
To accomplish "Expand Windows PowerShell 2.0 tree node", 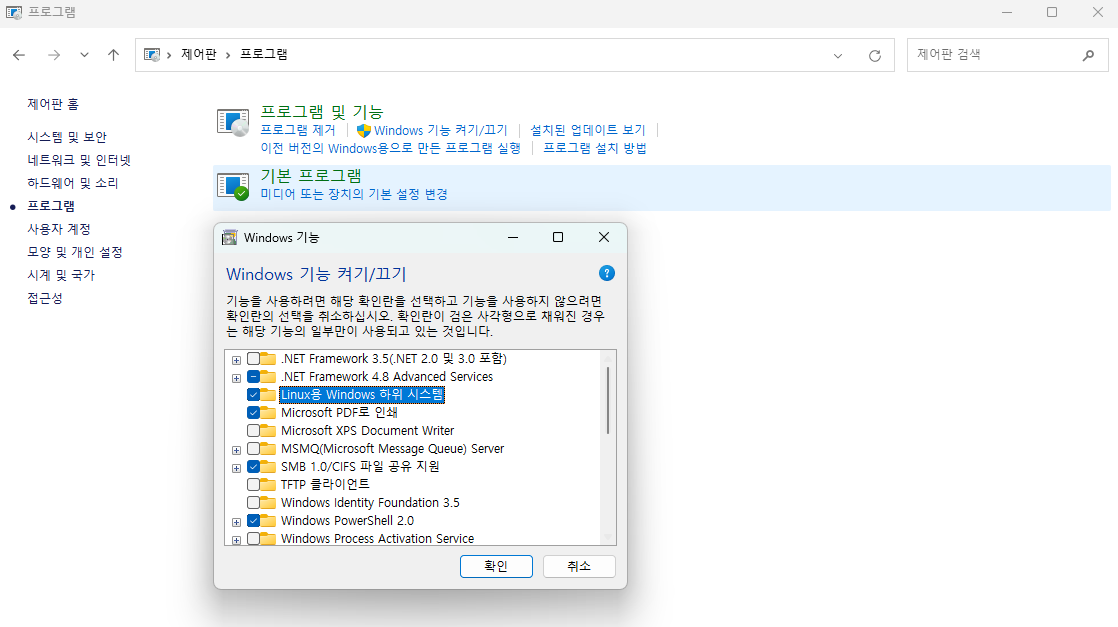I will 236,522.
